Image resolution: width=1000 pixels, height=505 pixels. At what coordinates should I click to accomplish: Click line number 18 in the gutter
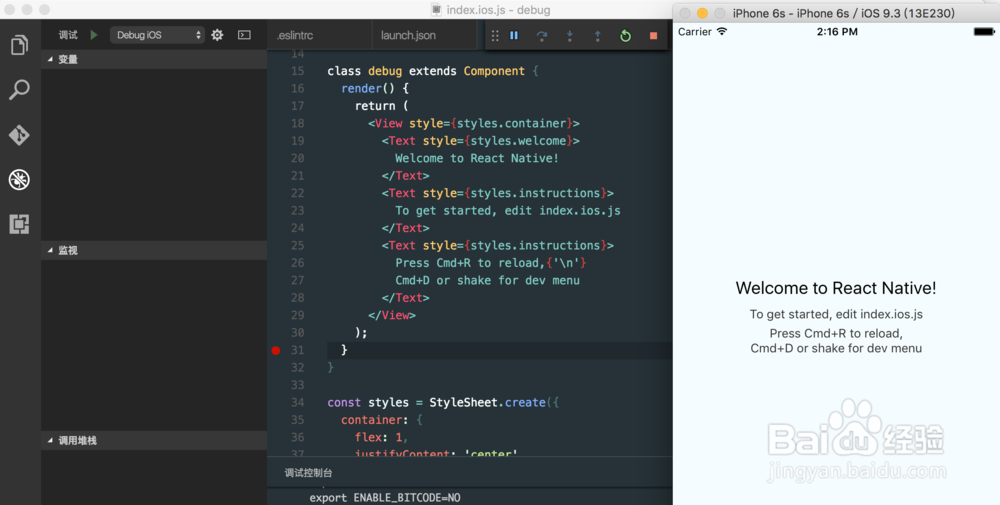(x=298, y=123)
